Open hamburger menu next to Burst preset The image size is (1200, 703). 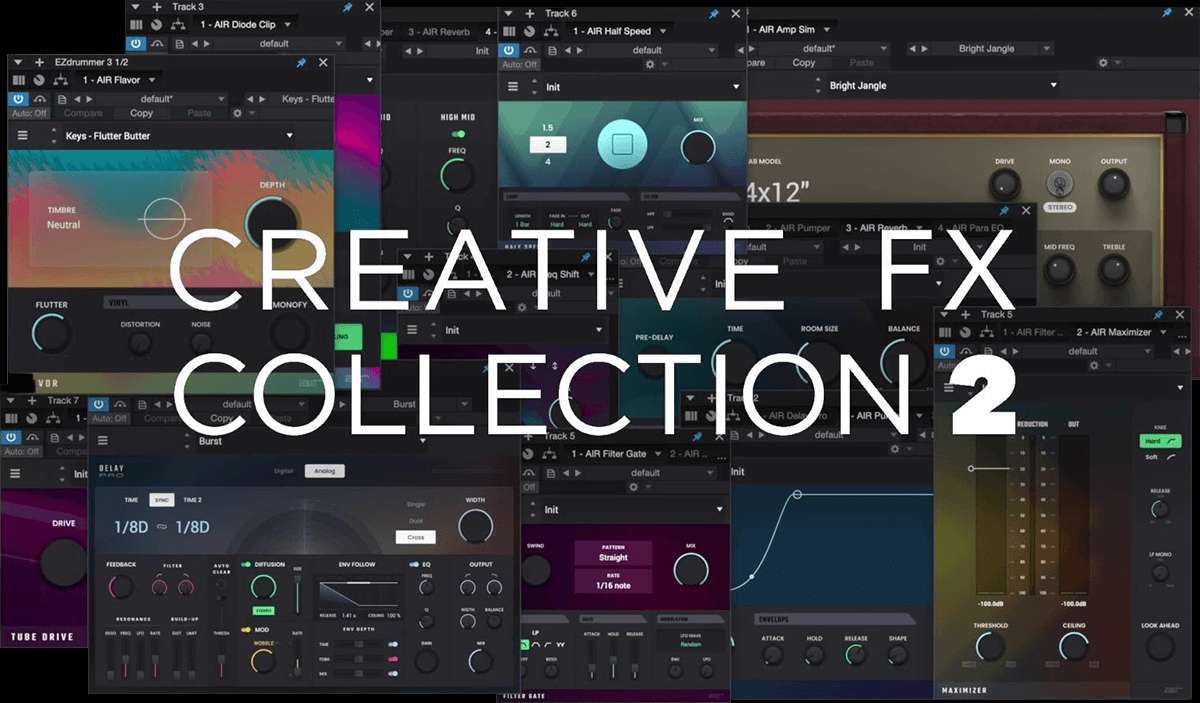[x=102, y=440]
